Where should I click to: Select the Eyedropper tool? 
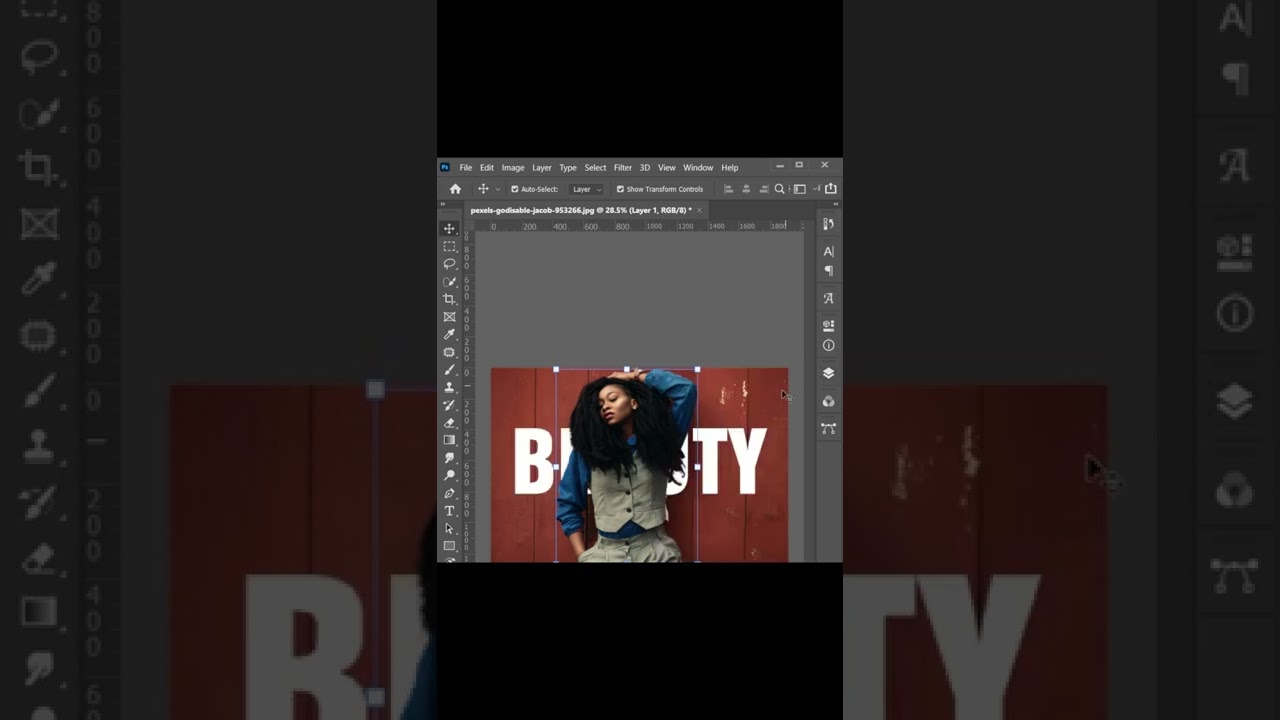pyautogui.click(x=449, y=334)
